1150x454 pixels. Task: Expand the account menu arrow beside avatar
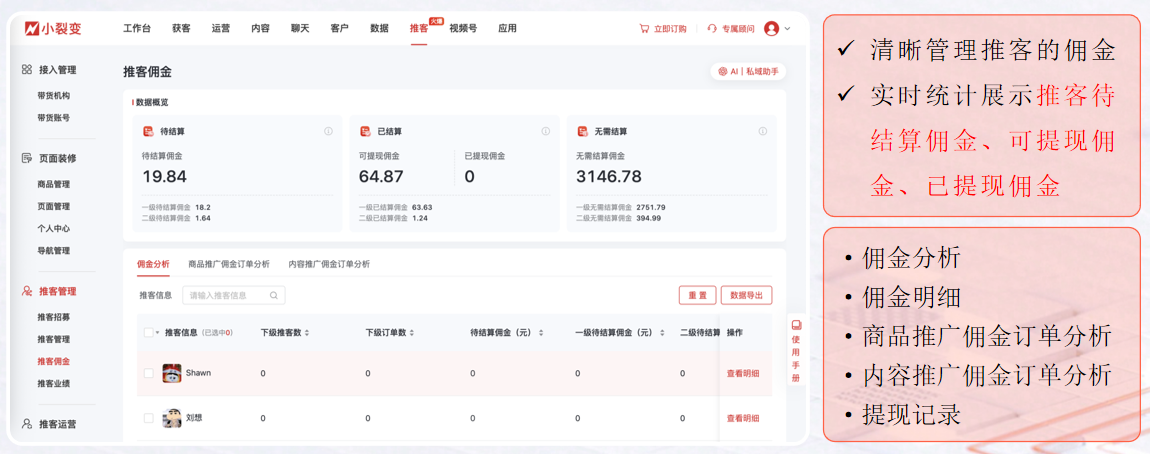tap(788, 29)
